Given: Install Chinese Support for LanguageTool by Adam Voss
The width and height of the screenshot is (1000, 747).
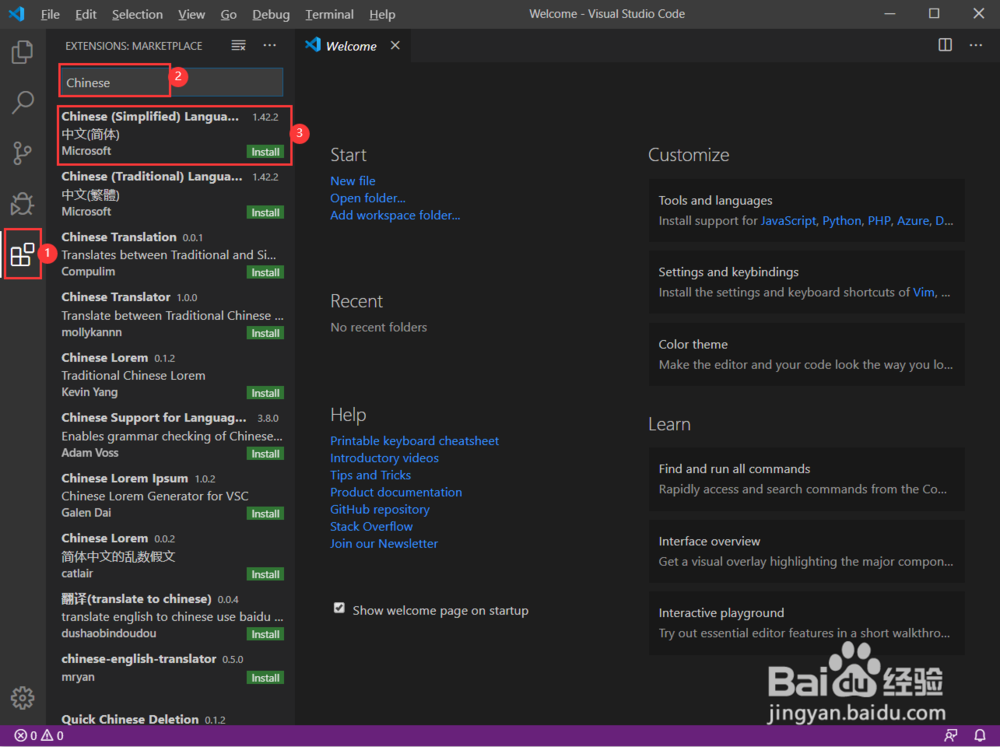Looking at the screenshot, I should pos(265,454).
